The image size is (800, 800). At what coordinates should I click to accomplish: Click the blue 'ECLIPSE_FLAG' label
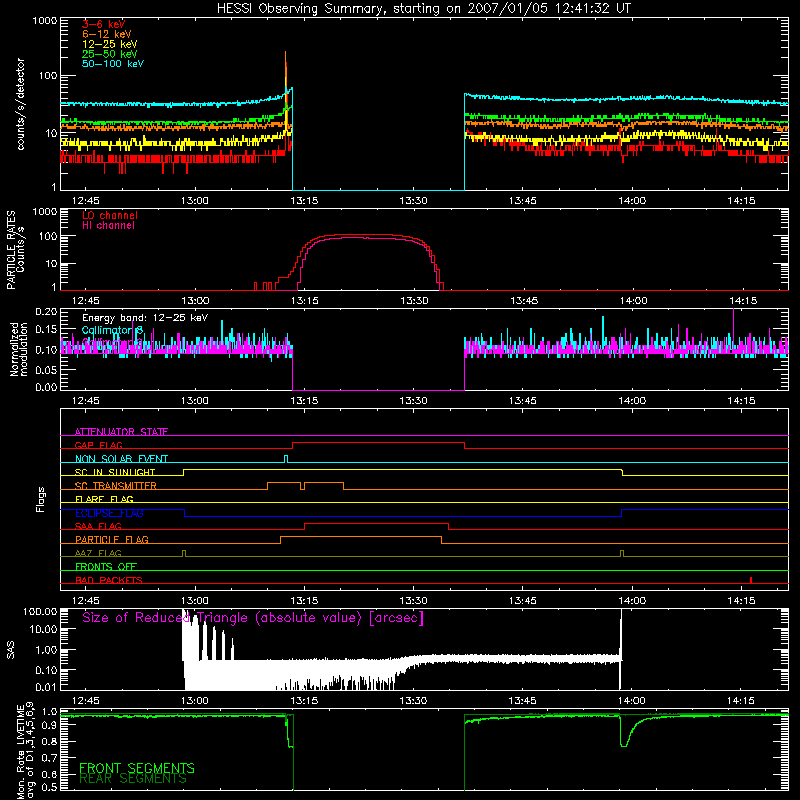[109, 513]
